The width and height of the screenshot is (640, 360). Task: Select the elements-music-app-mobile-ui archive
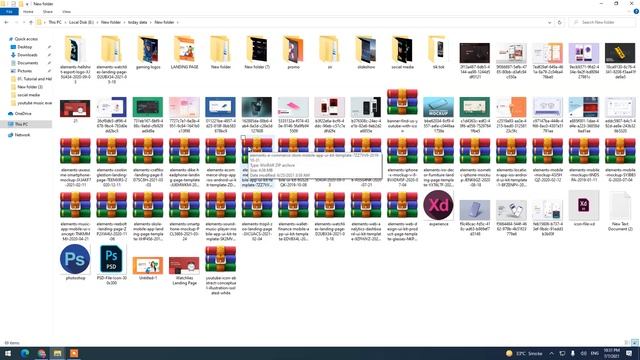(x=75, y=216)
